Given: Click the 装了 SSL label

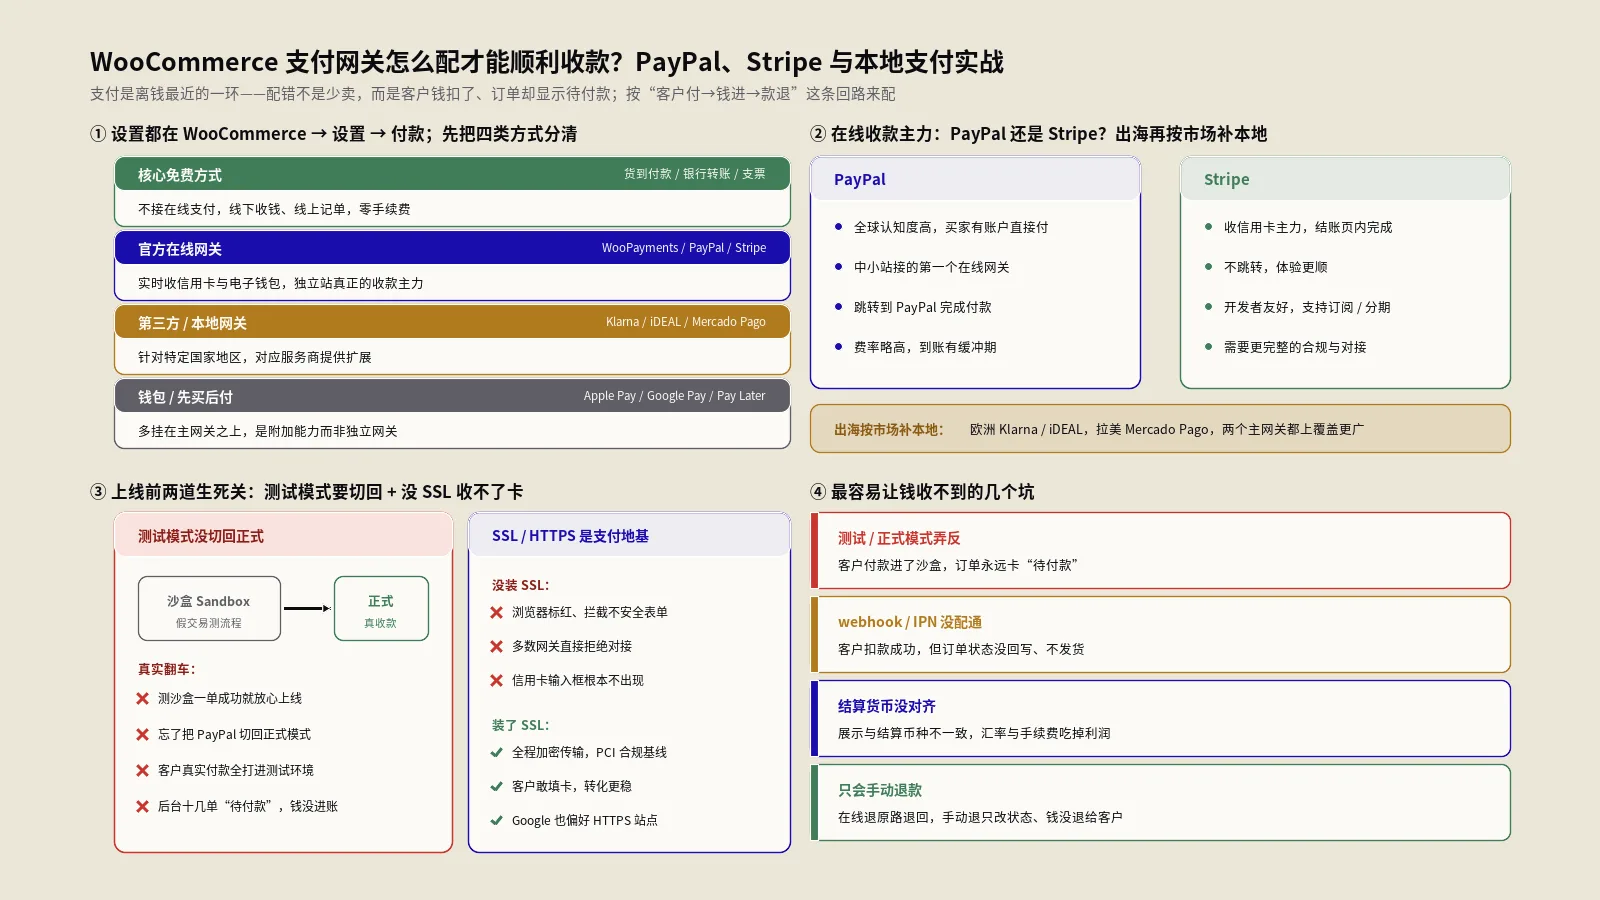Looking at the screenshot, I should pos(520,725).
